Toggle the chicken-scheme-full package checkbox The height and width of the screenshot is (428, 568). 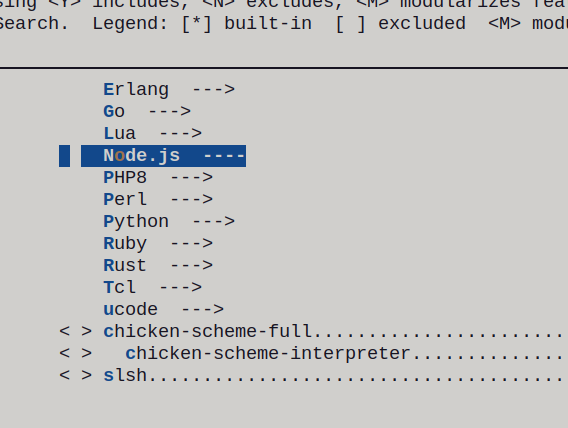point(75,332)
